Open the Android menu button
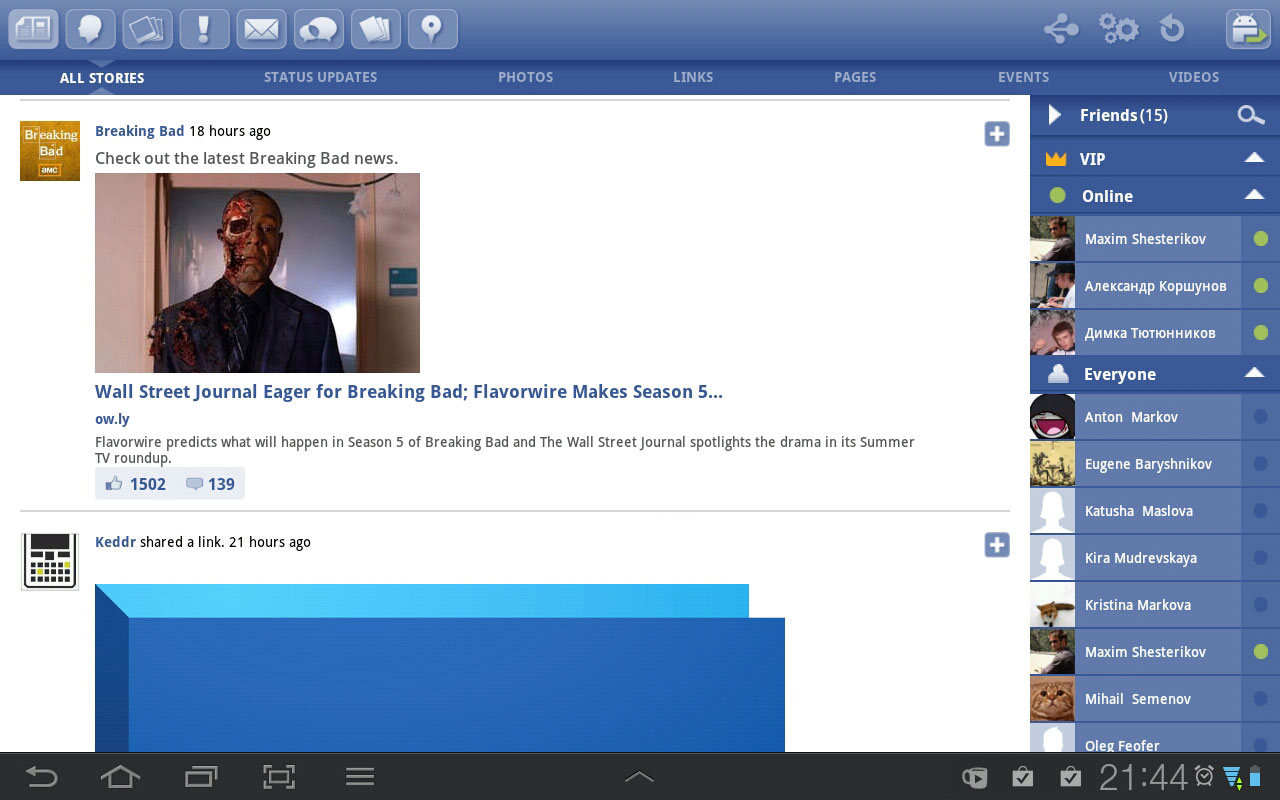This screenshot has height=800, width=1280. pos(359,777)
